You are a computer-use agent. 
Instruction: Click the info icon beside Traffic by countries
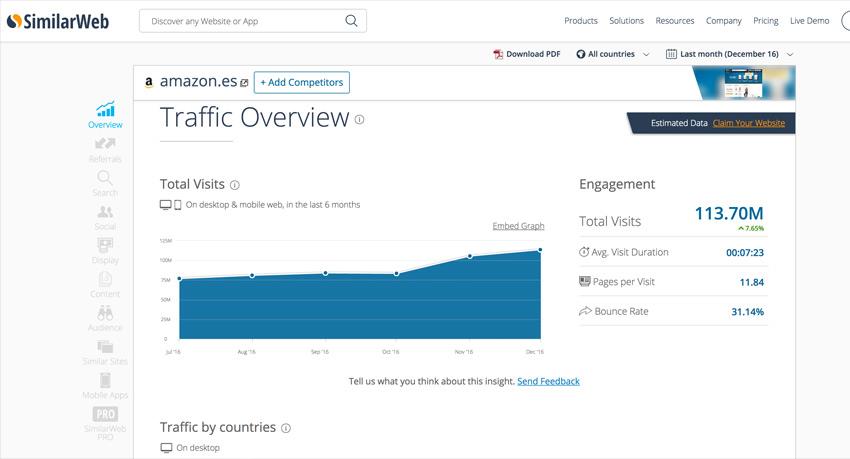tap(286, 428)
